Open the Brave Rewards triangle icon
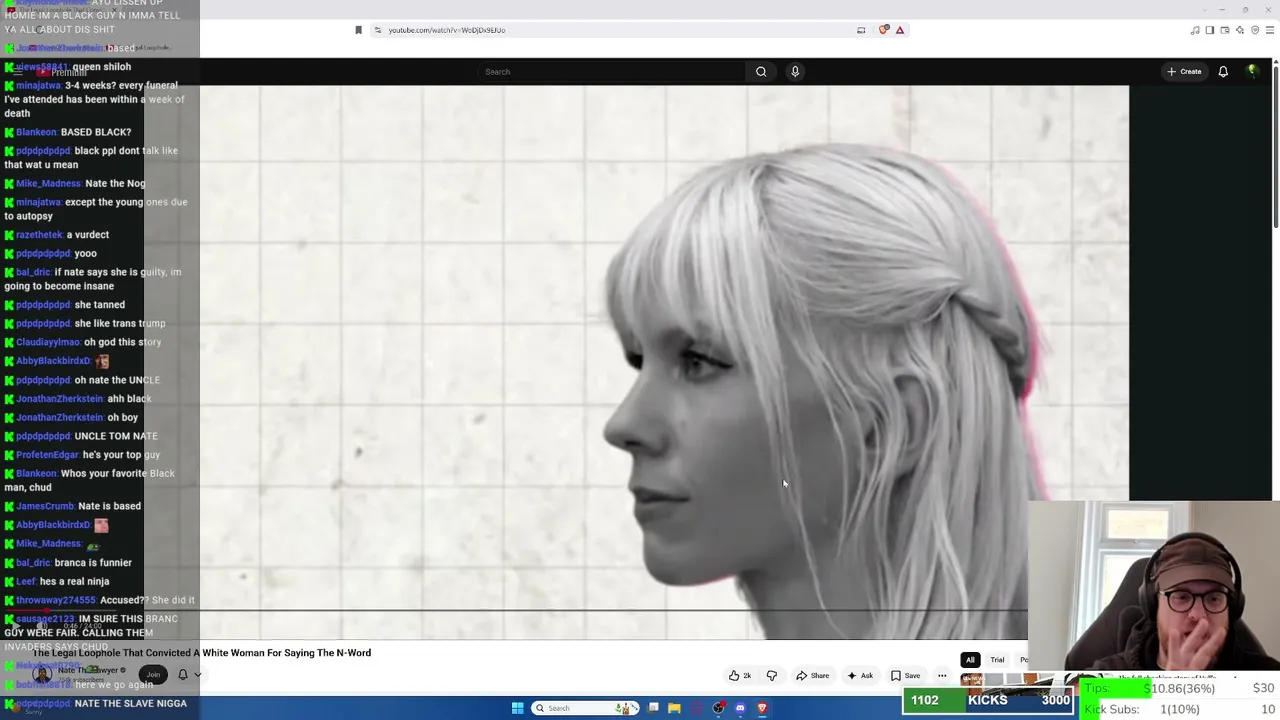 click(900, 30)
